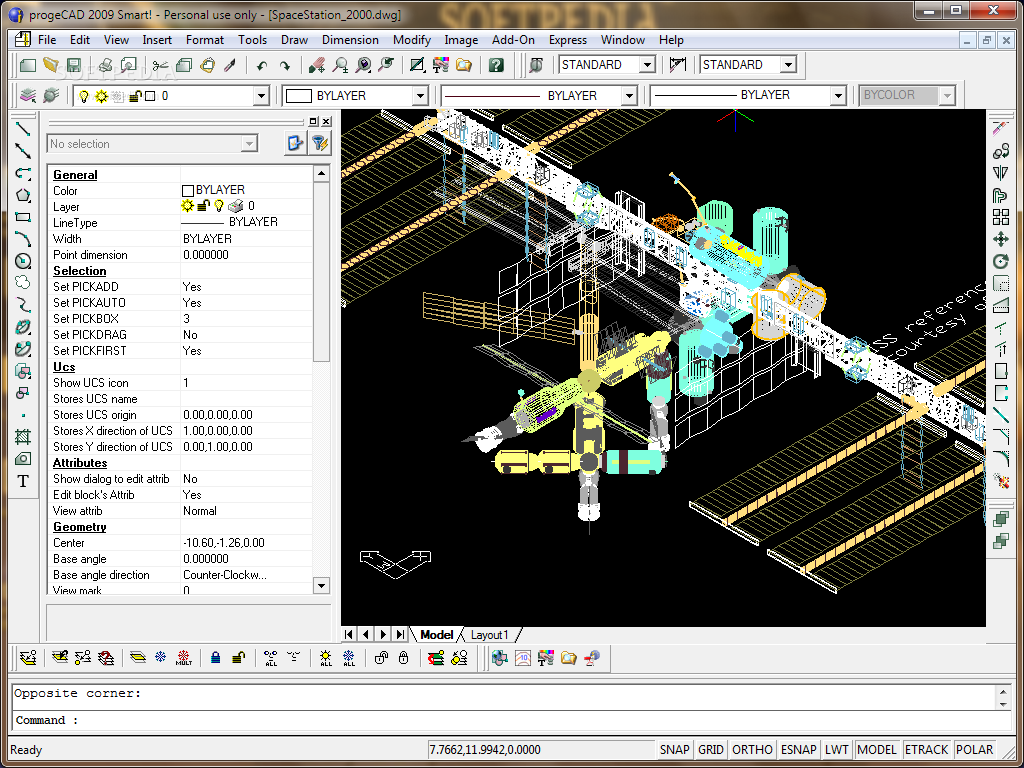Screen dimensions: 1024x768
Task: Select the Line tool in Draw toolbar
Action: click(23, 128)
